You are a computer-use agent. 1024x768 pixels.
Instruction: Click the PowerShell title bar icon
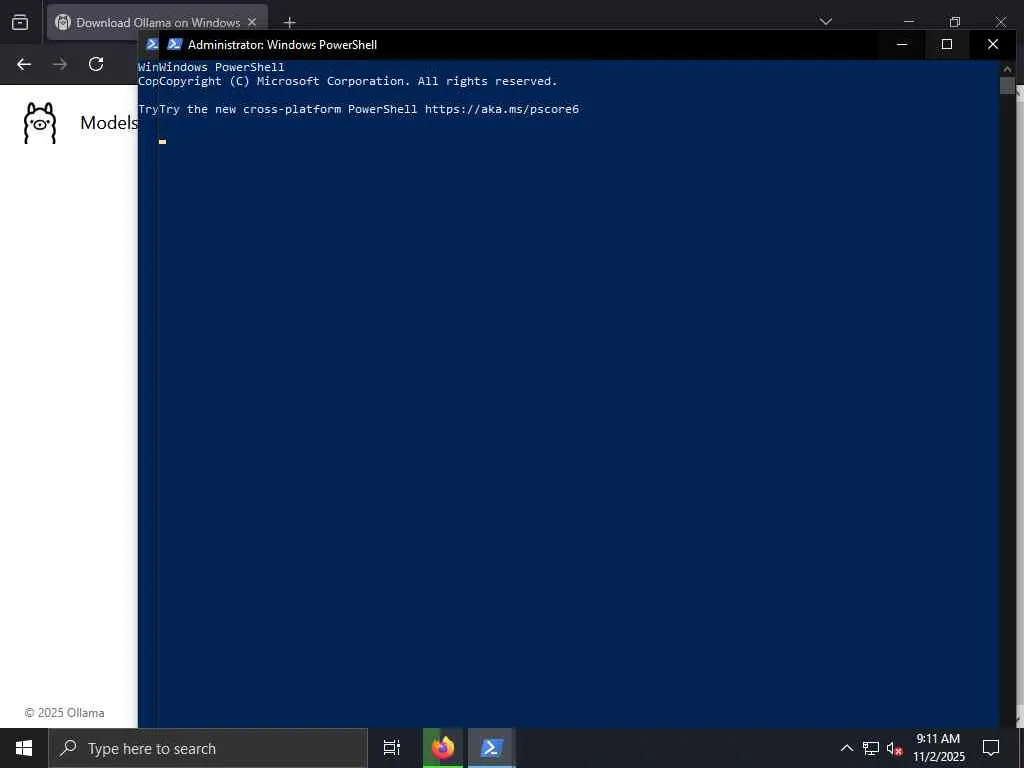point(174,44)
